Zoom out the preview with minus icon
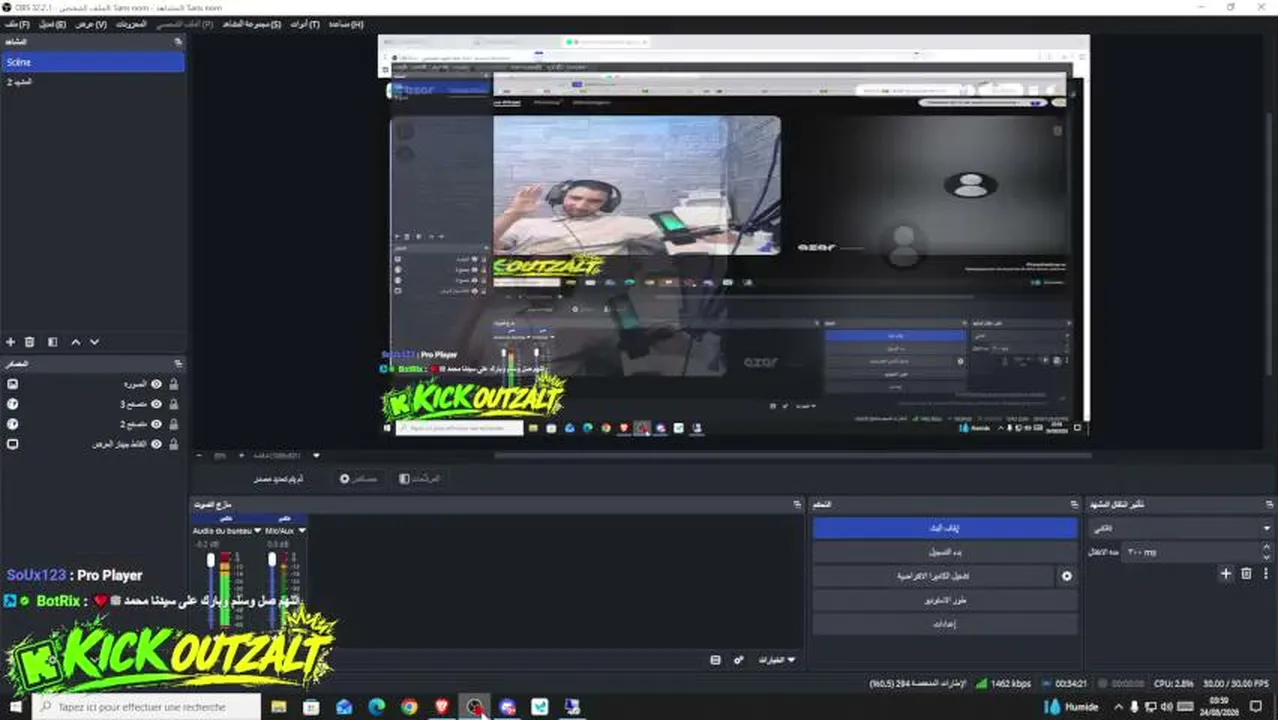The image size is (1278, 720). pyautogui.click(x=198, y=456)
